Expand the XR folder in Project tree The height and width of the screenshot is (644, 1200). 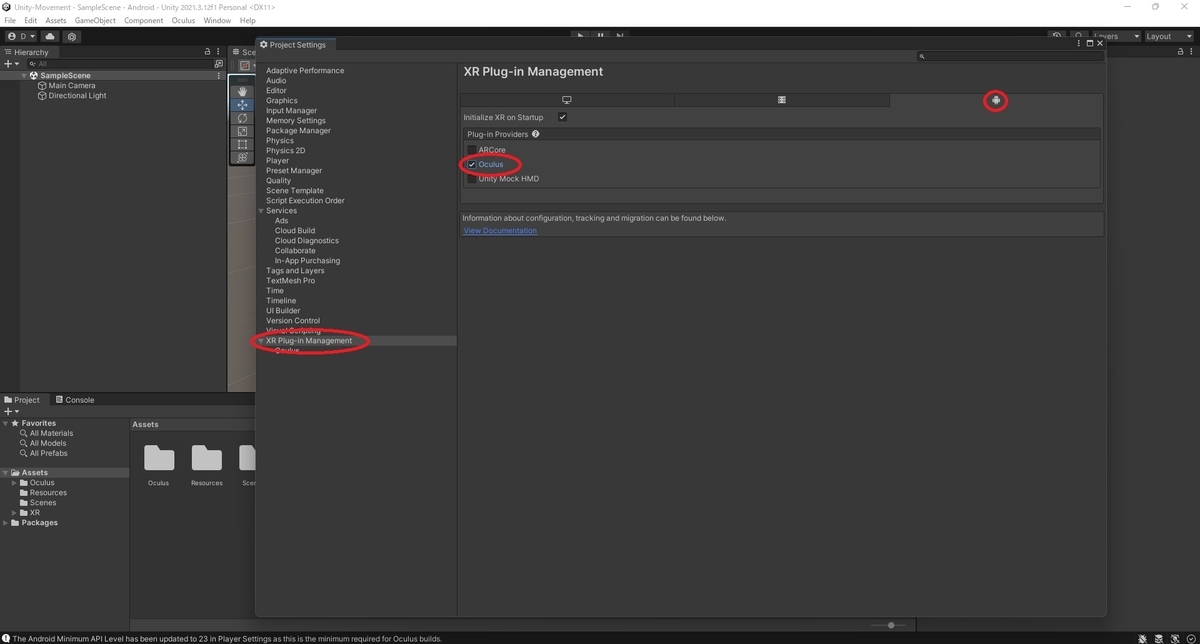pyautogui.click(x=14, y=513)
